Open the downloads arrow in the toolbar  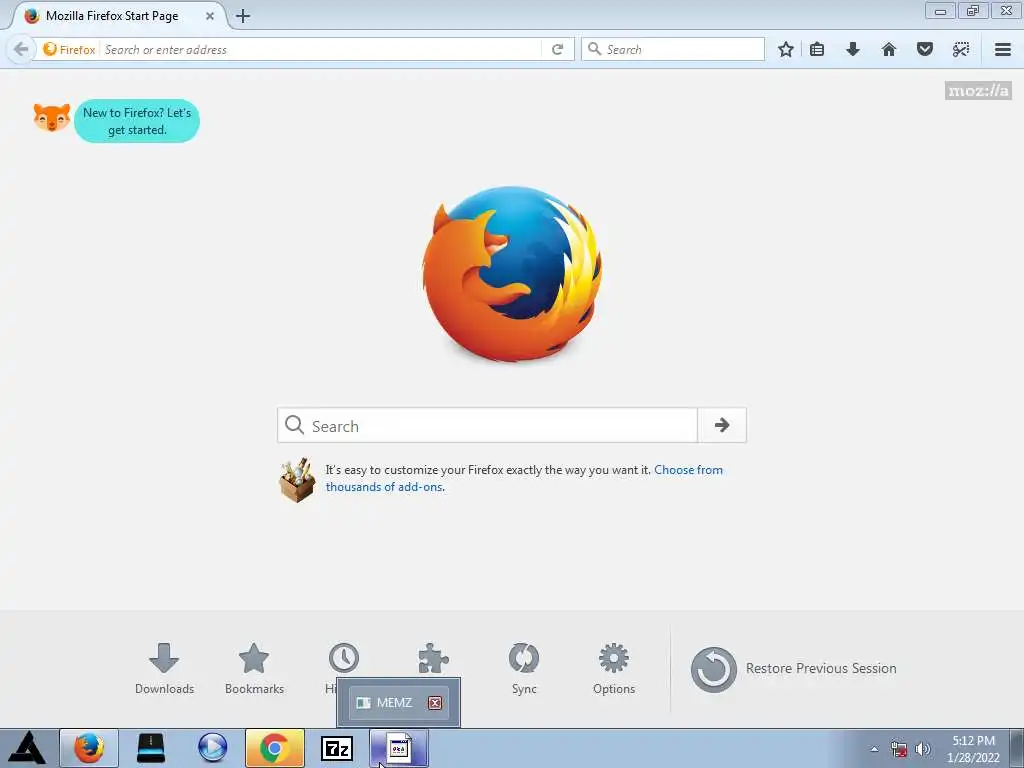pyautogui.click(x=853, y=49)
